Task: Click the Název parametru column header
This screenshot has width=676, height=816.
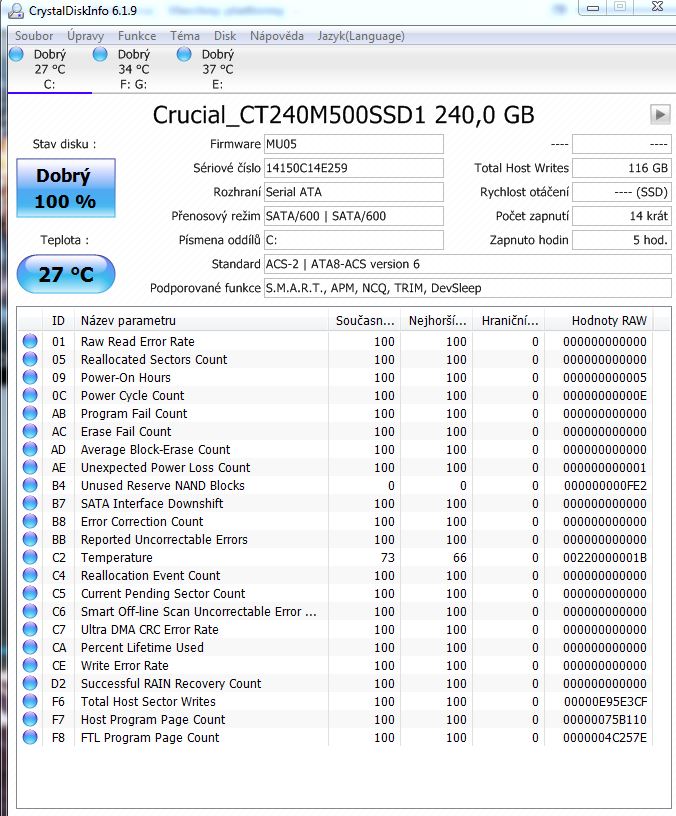Action: click(202, 321)
